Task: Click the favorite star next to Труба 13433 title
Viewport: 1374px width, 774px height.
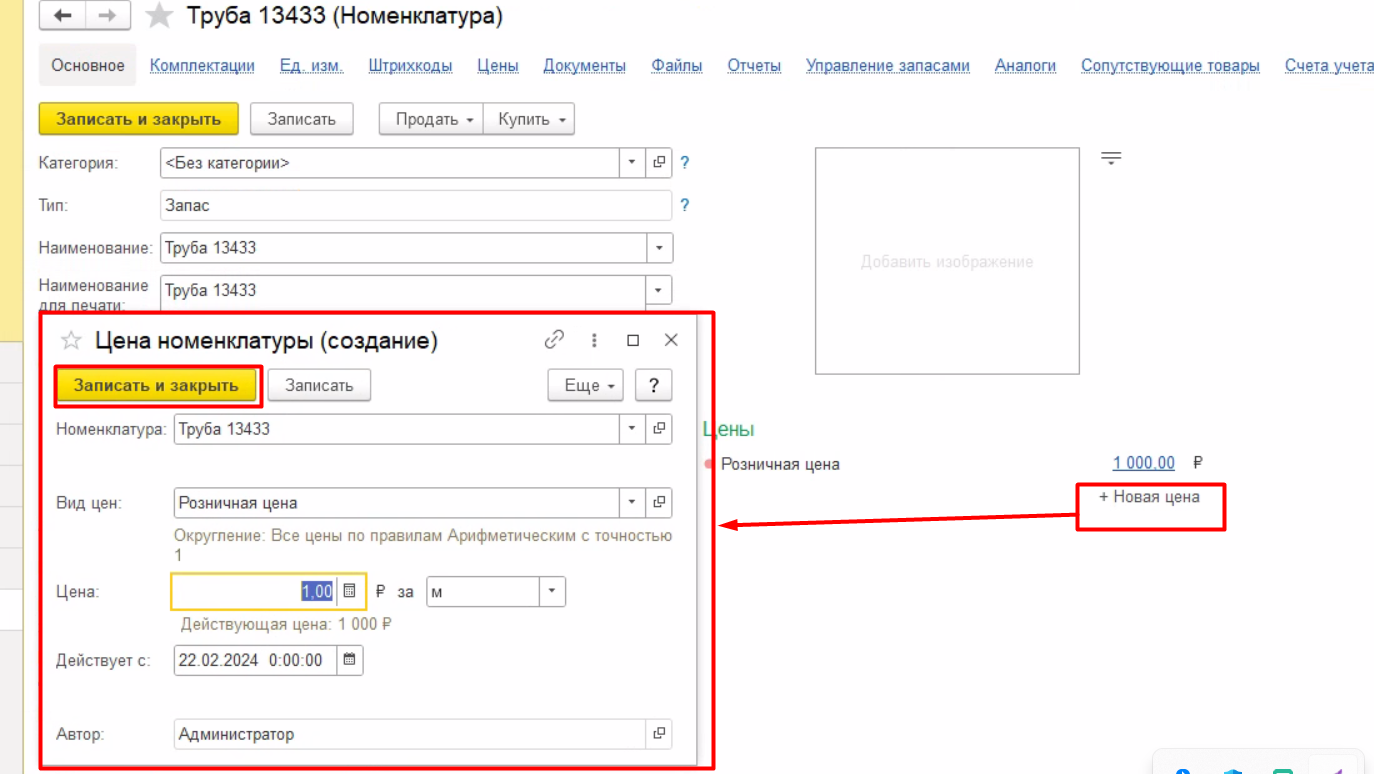Action: (x=159, y=16)
